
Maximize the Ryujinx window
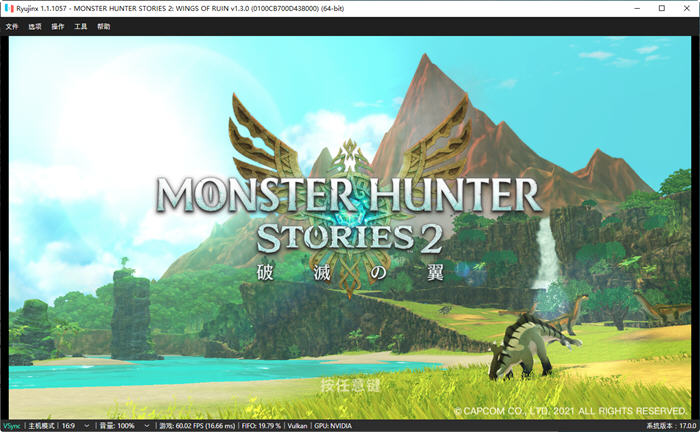(662, 8)
